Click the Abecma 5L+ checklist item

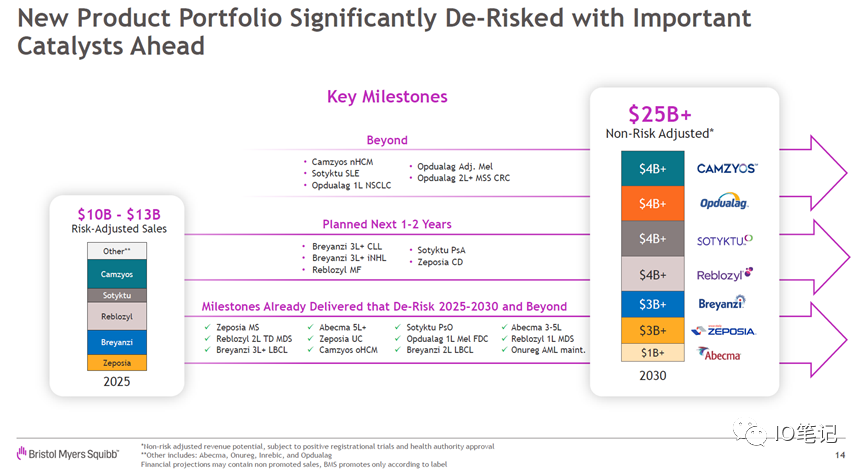pyautogui.click(x=342, y=328)
